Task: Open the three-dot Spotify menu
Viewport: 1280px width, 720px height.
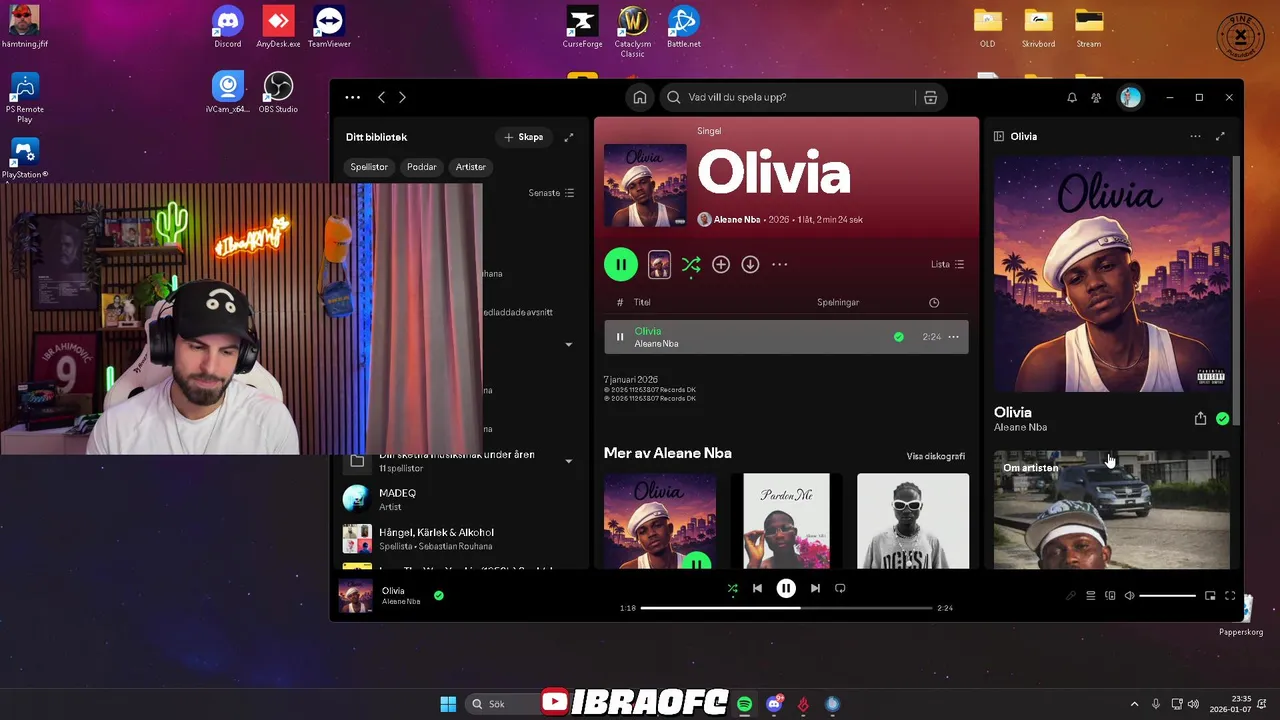Action: pyautogui.click(x=352, y=97)
